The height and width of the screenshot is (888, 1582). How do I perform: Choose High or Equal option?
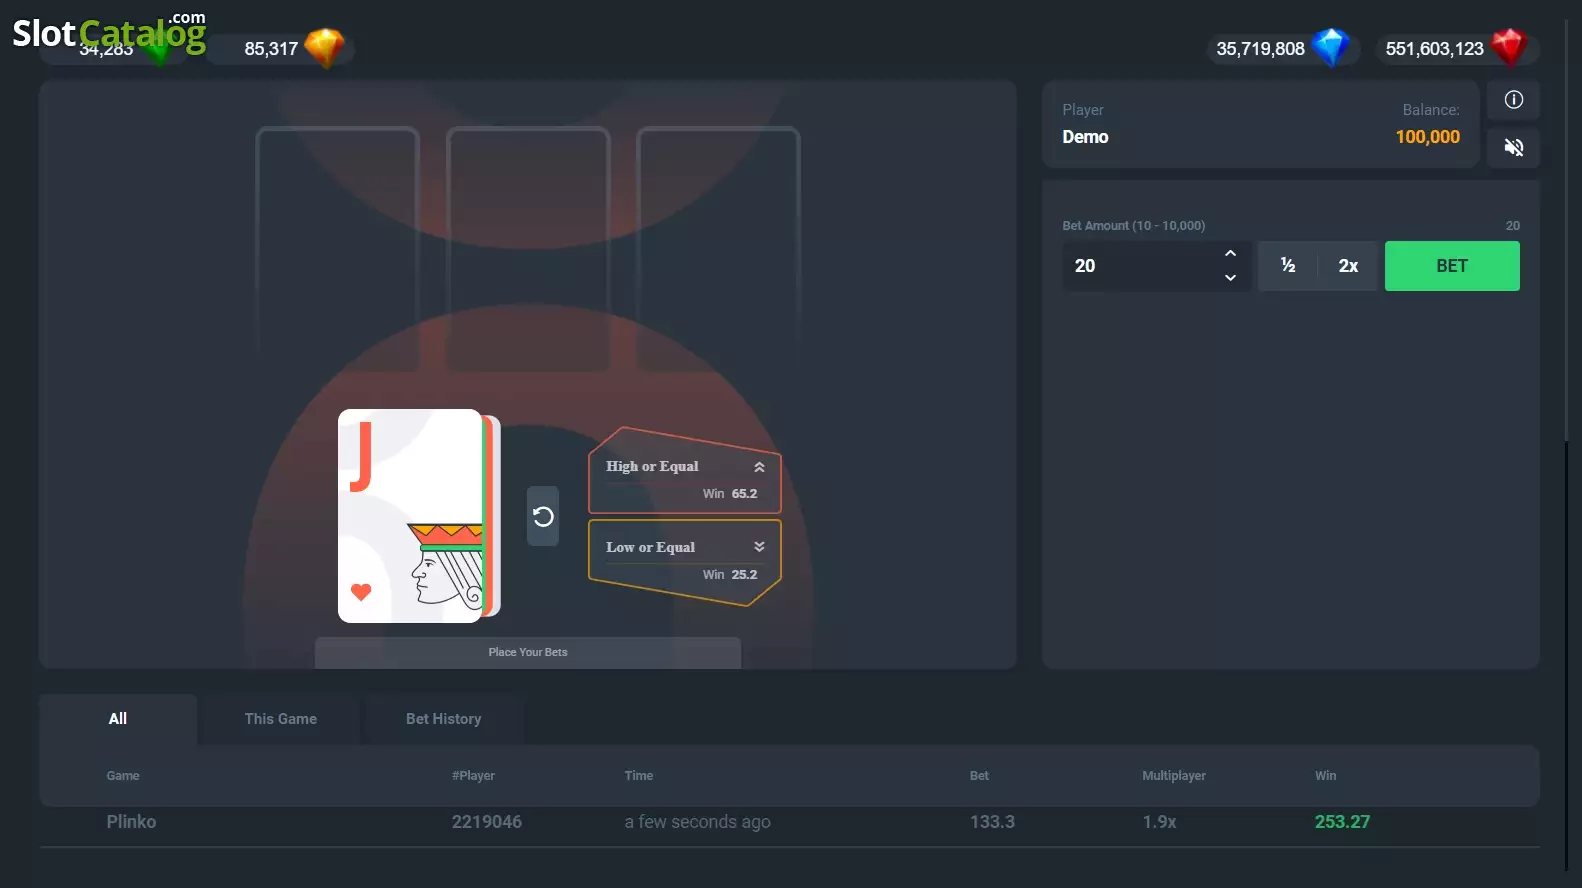(684, 472)
